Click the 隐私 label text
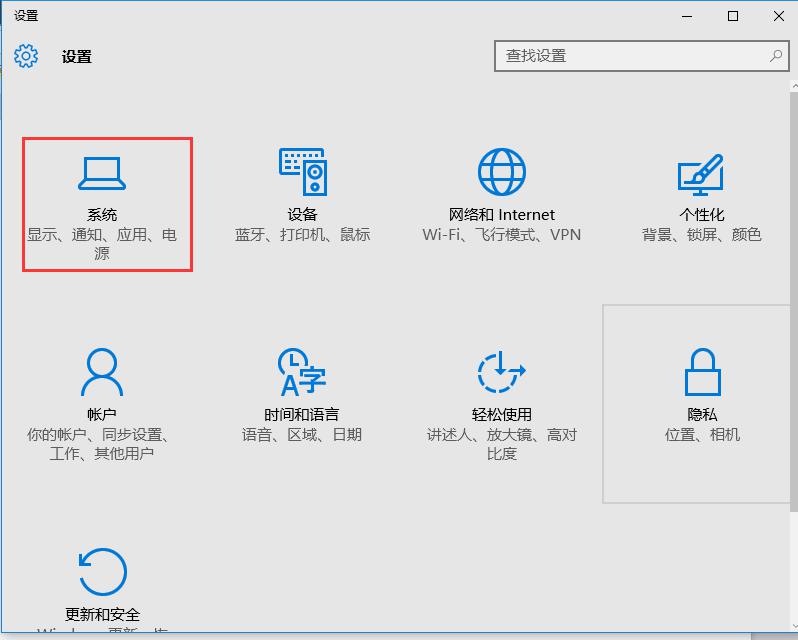Viewport: 798px width, 640px height. 702,415
